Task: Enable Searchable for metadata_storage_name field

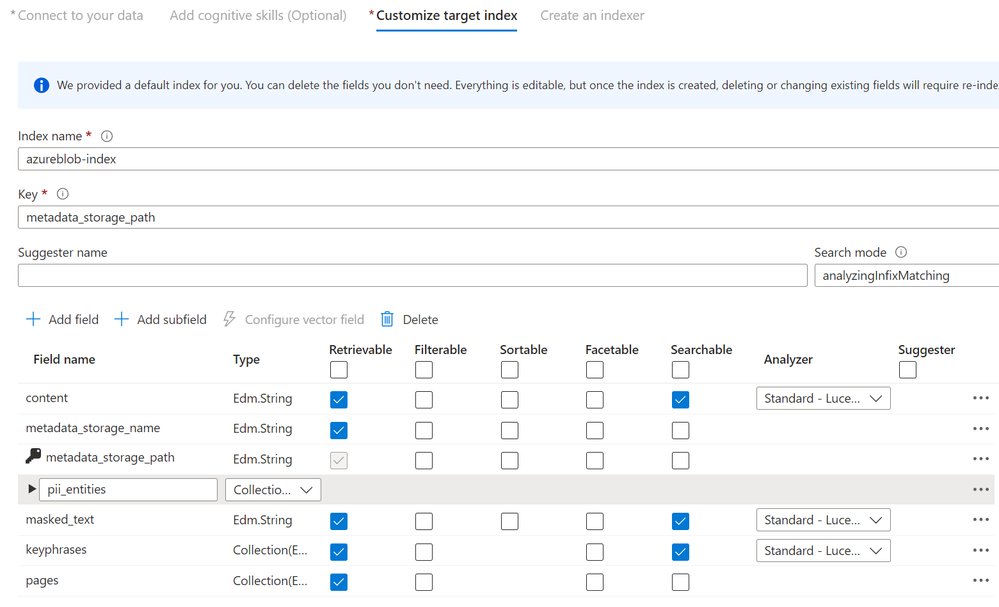Action: [x=681, y=430]
